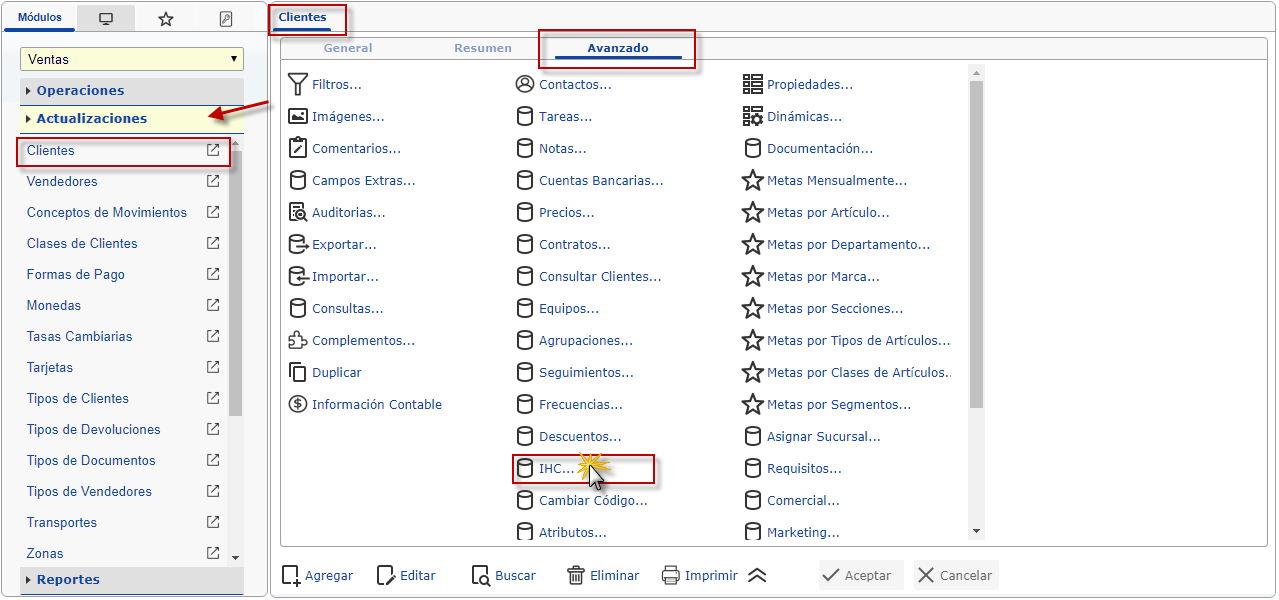Open the Seguimientos... option
The image size is (1279, 600).
click(586, 372)
